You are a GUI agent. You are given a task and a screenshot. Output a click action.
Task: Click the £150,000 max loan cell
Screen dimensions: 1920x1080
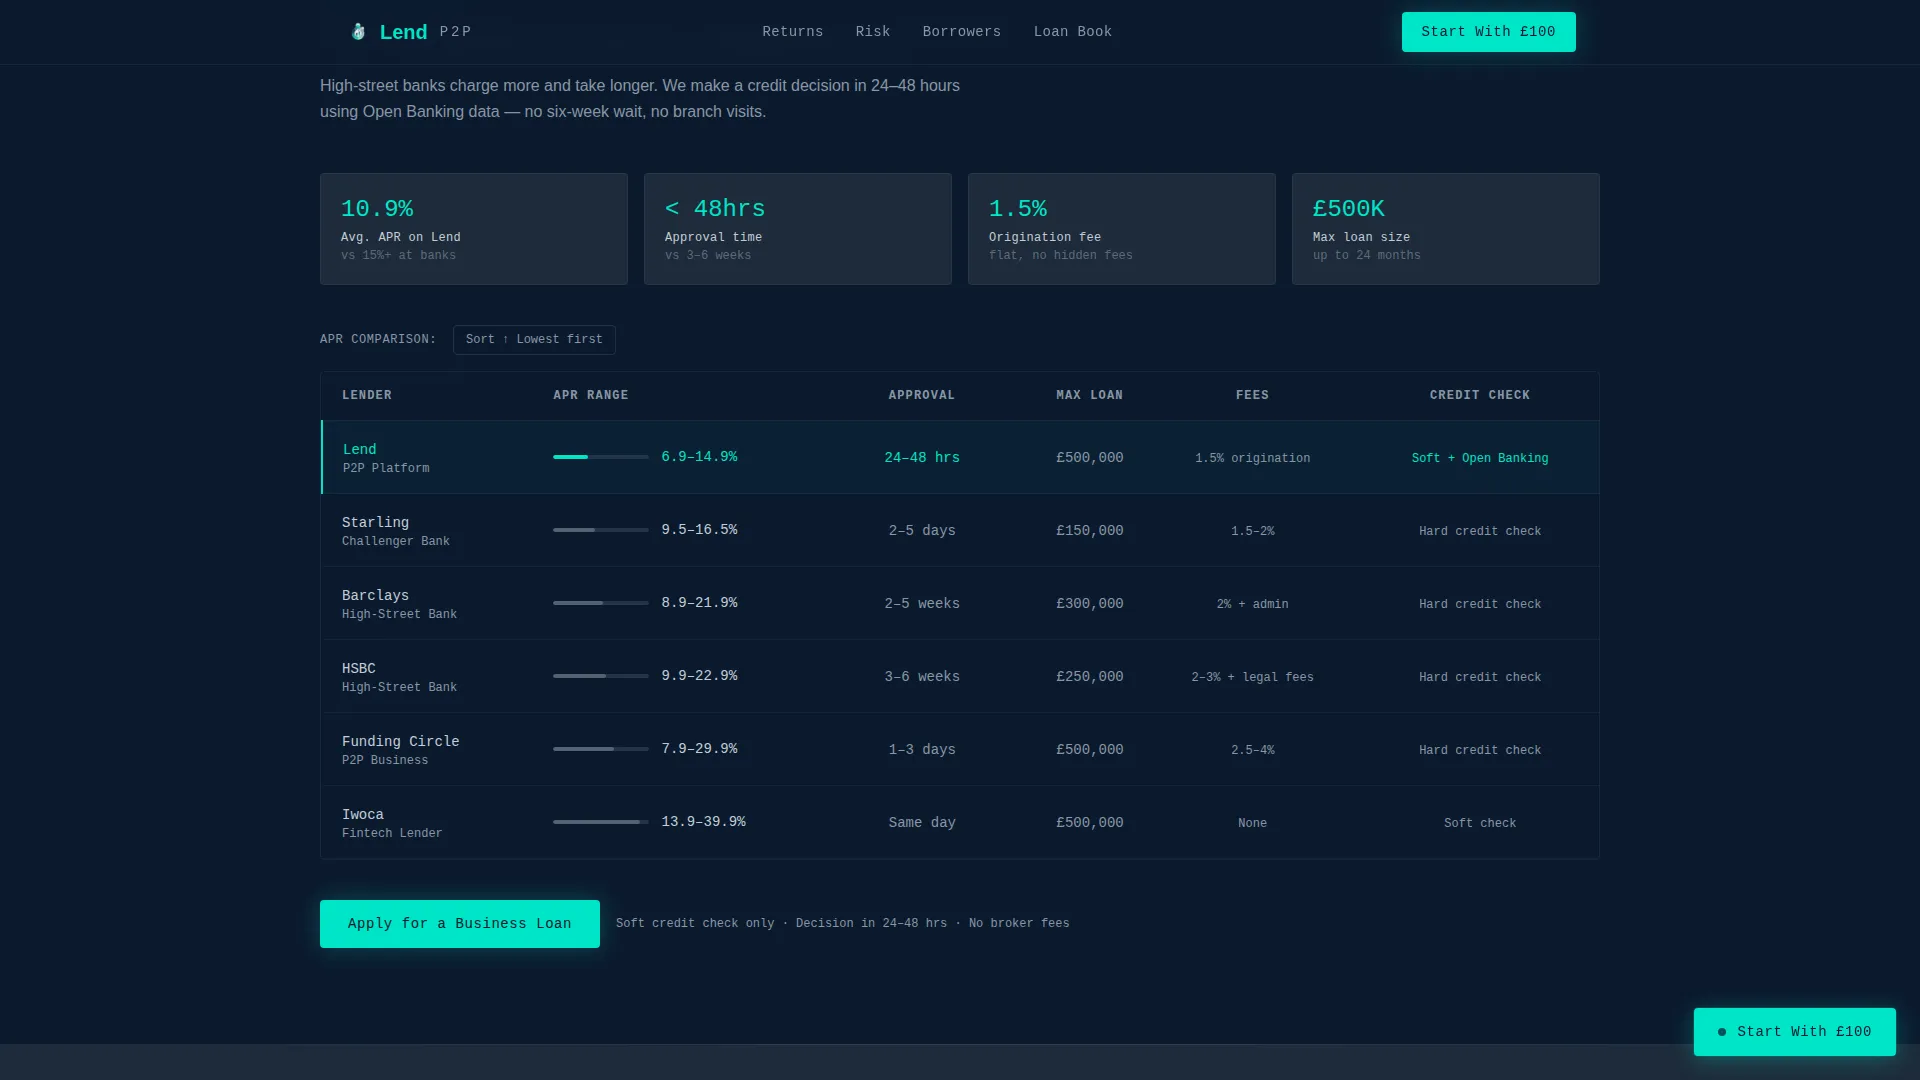click(x=1090, y=531)
